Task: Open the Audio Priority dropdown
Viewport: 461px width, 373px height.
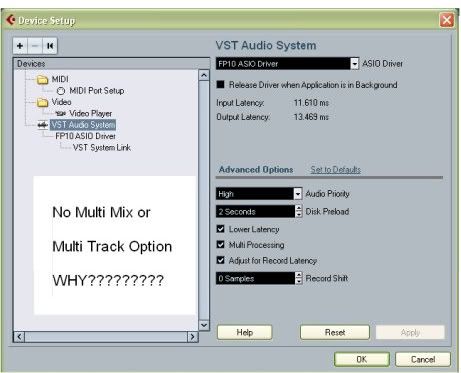Action: (298, 194)
